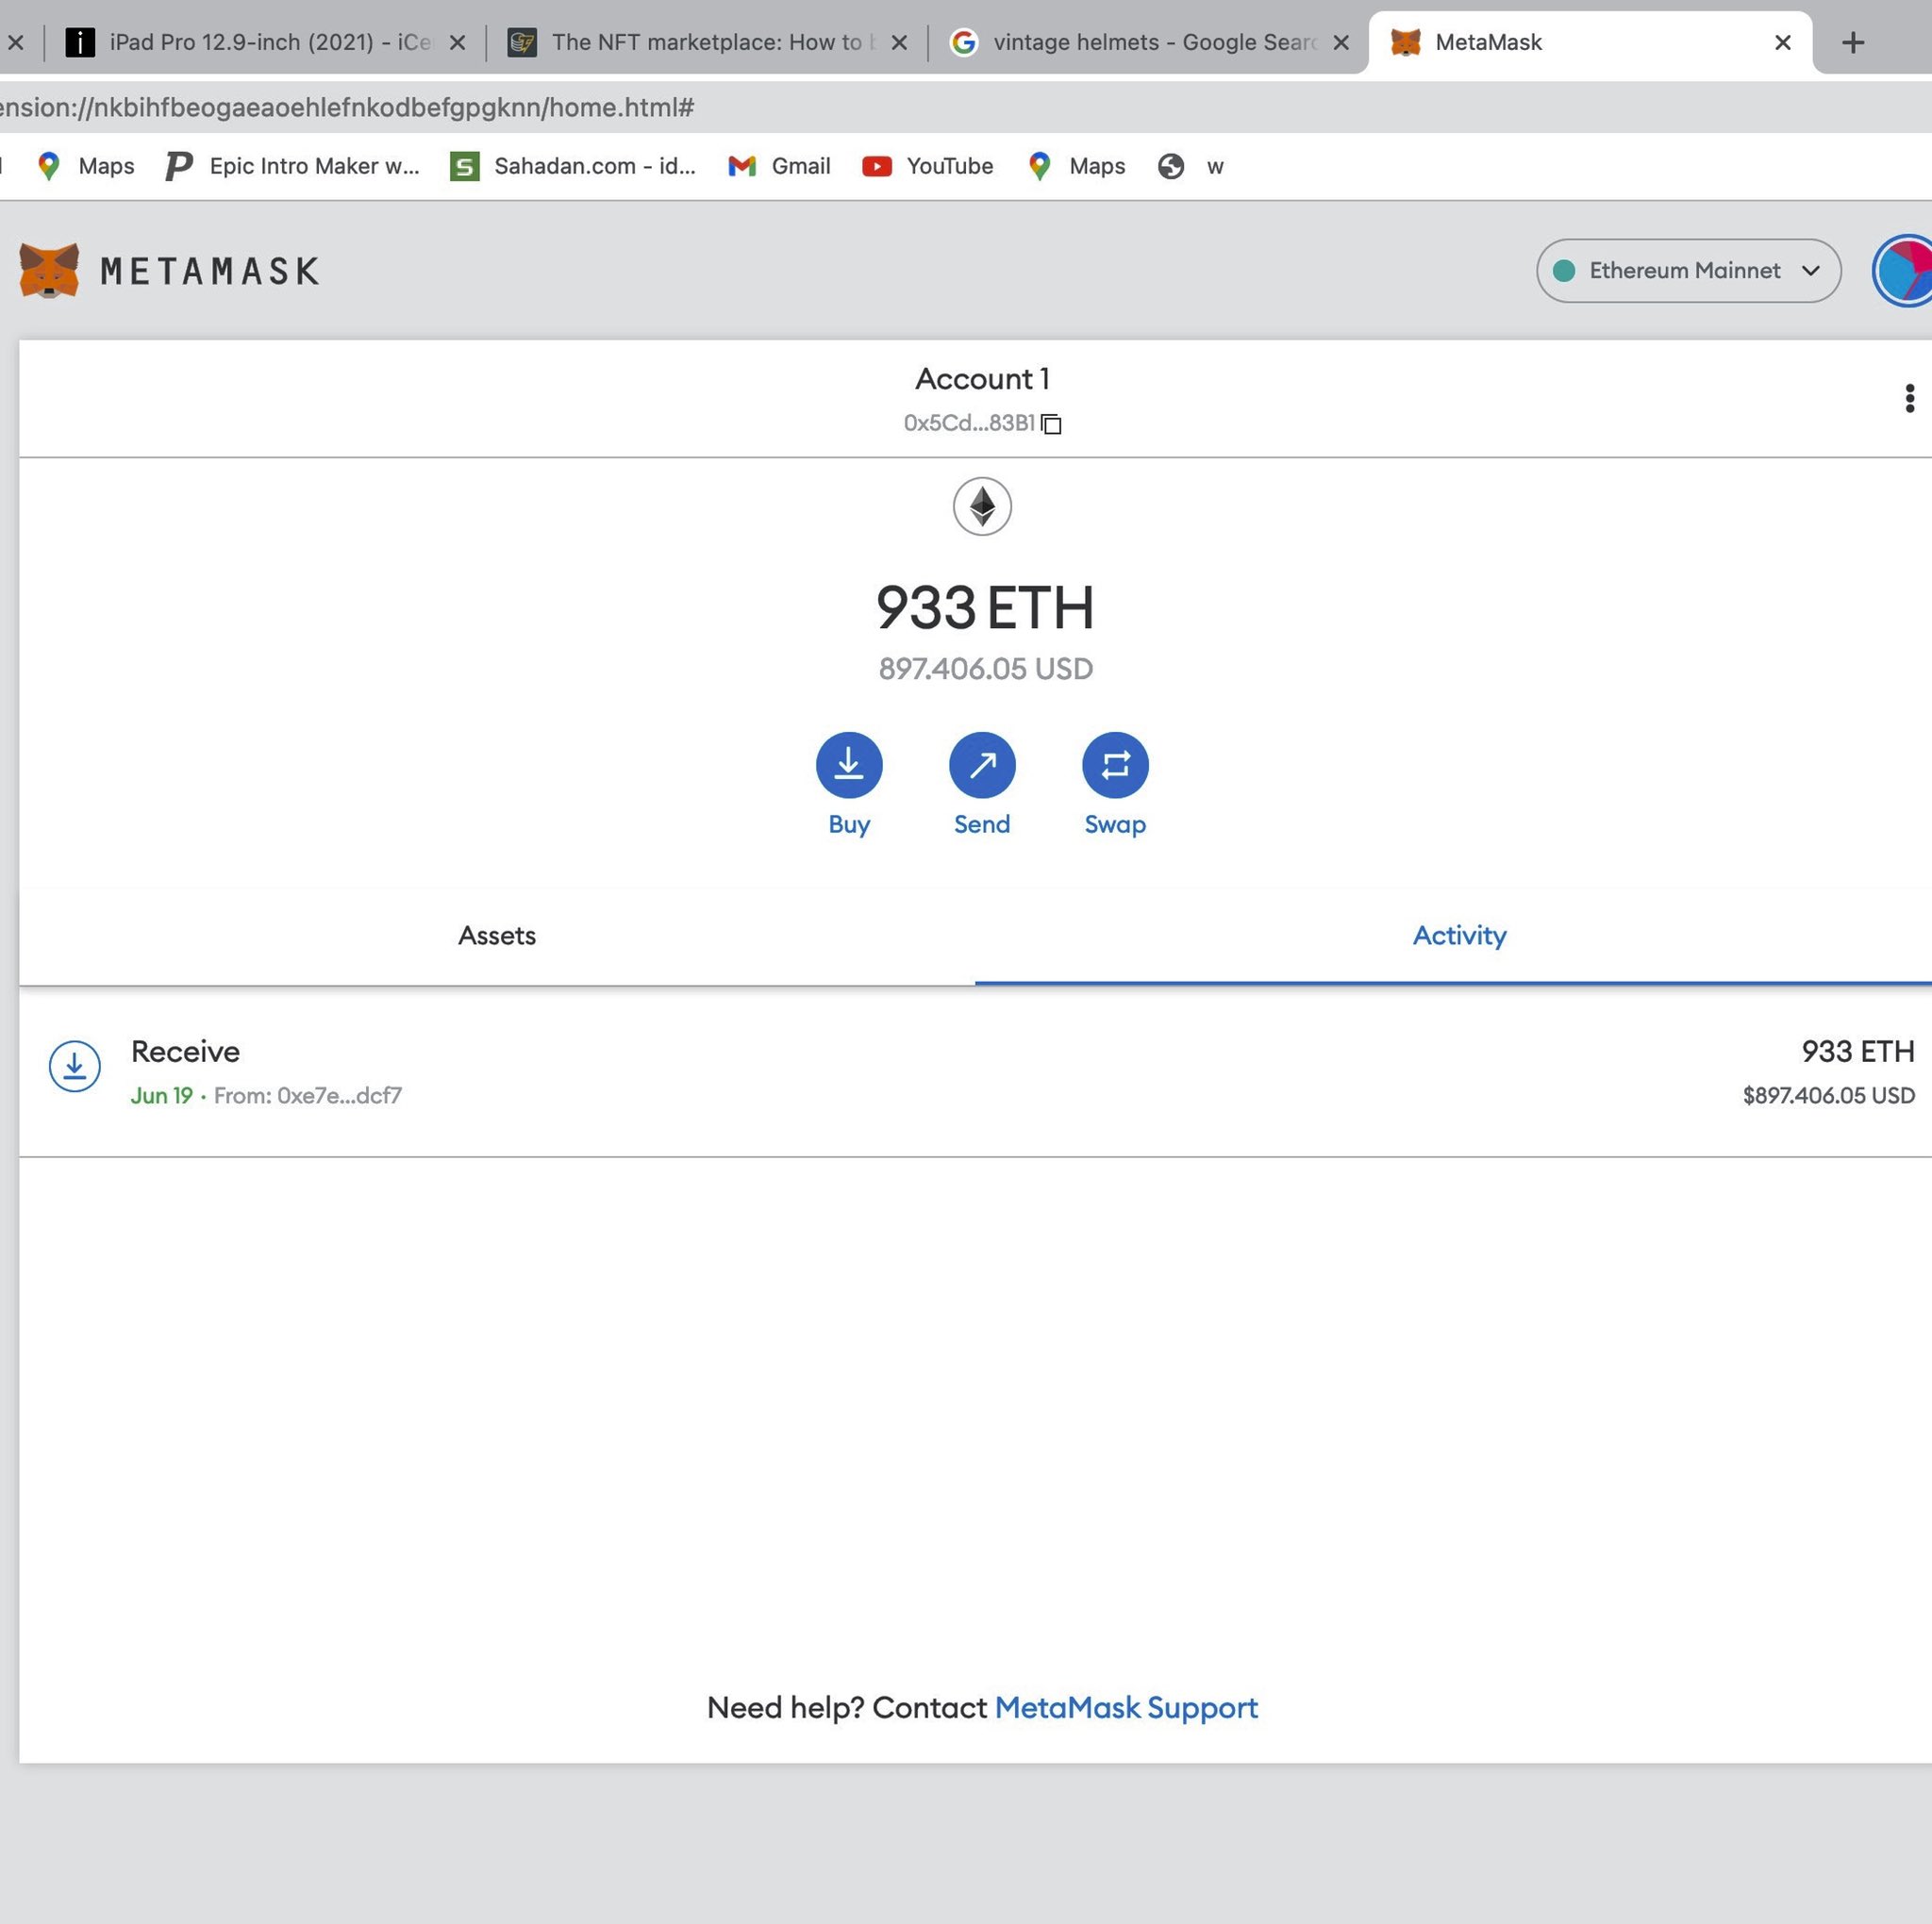
Task: Click the MetaMask fox logo
Action: coord(49,270)
